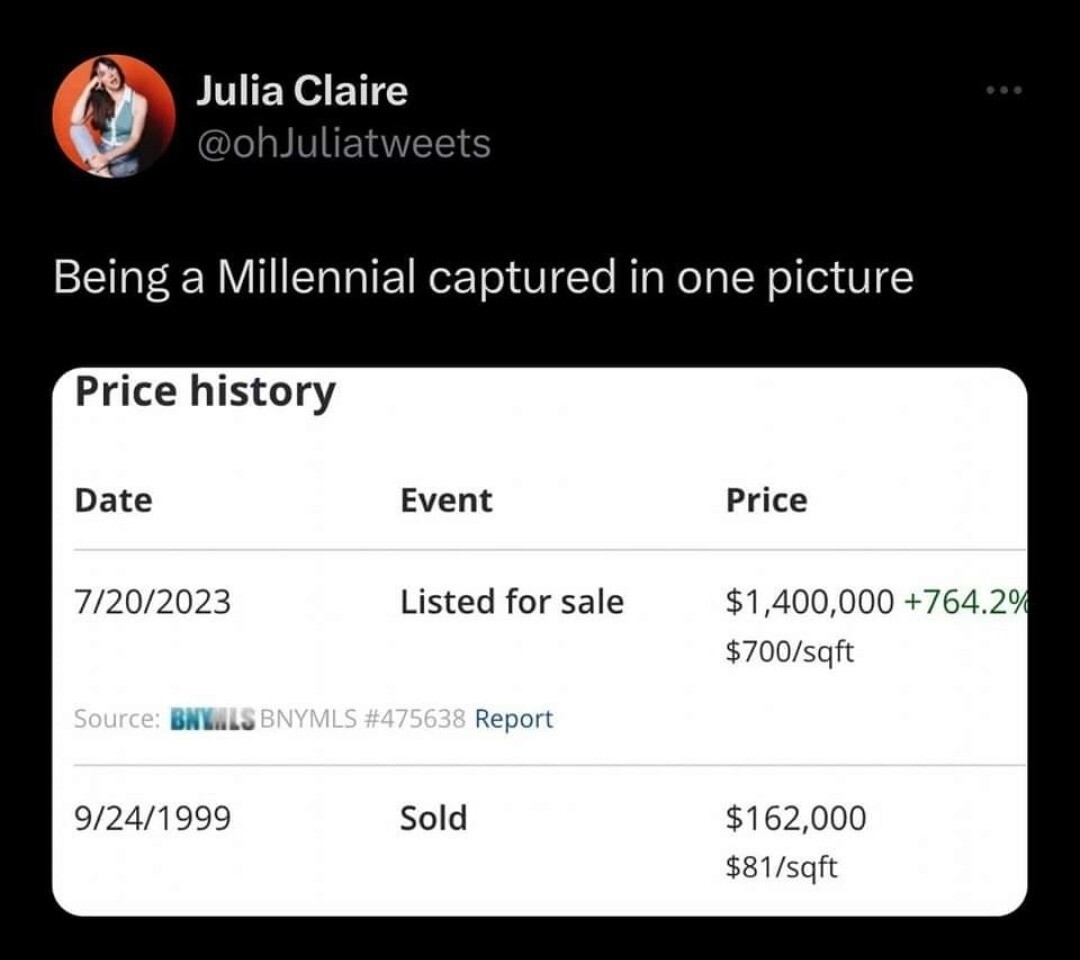Click the Julia Claire display name
The height and width of the screenshot is (960, 1080).
pyautogui.click(x=301, y=91)
